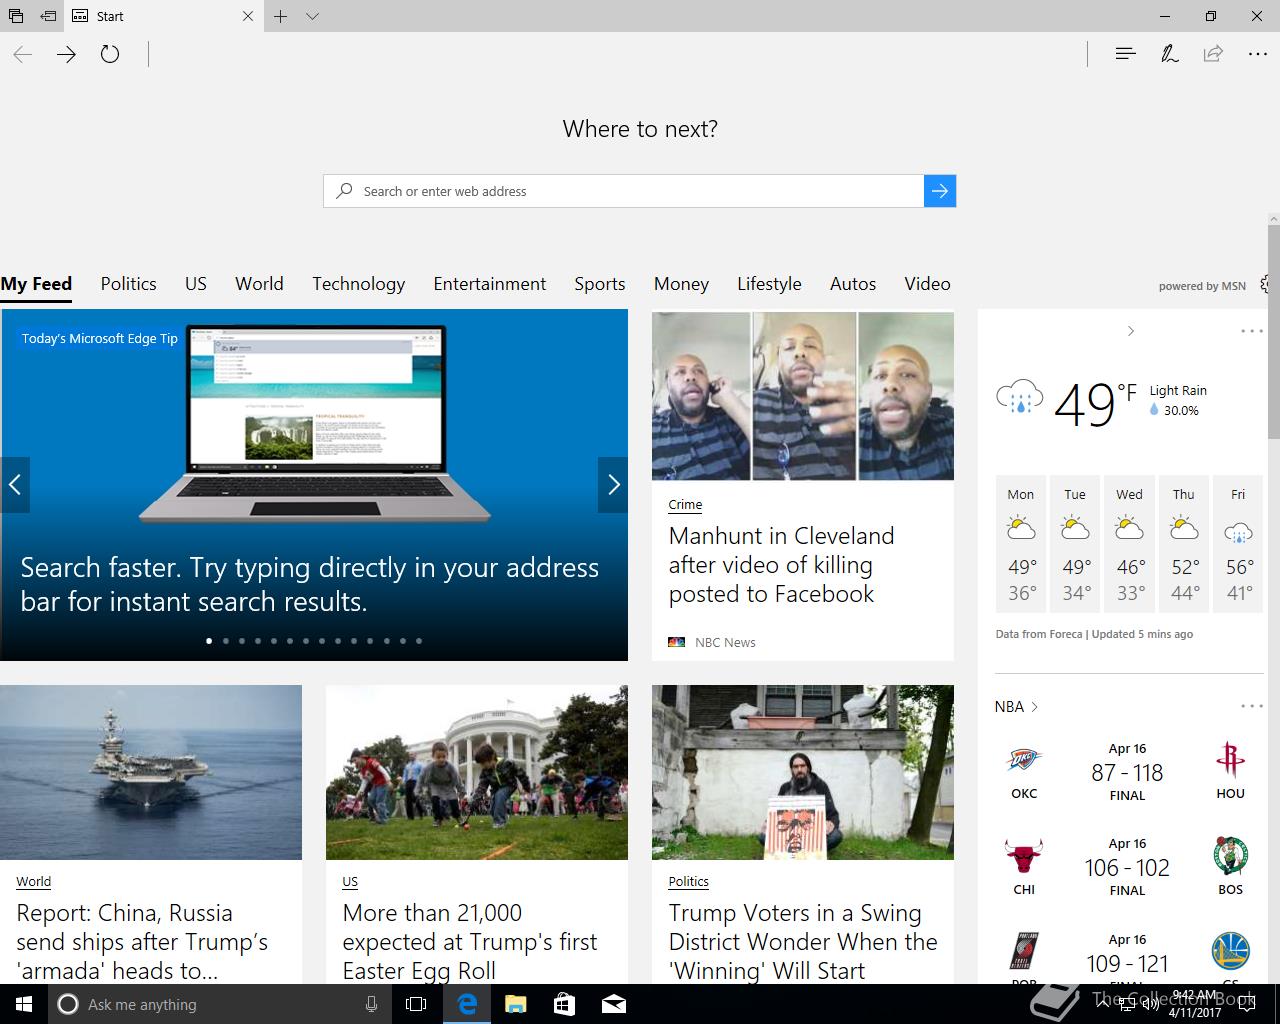This screenshot has width=1280, height=1024.
Task: Open Manhunt in Cleveland article
Action: point(781,565)
